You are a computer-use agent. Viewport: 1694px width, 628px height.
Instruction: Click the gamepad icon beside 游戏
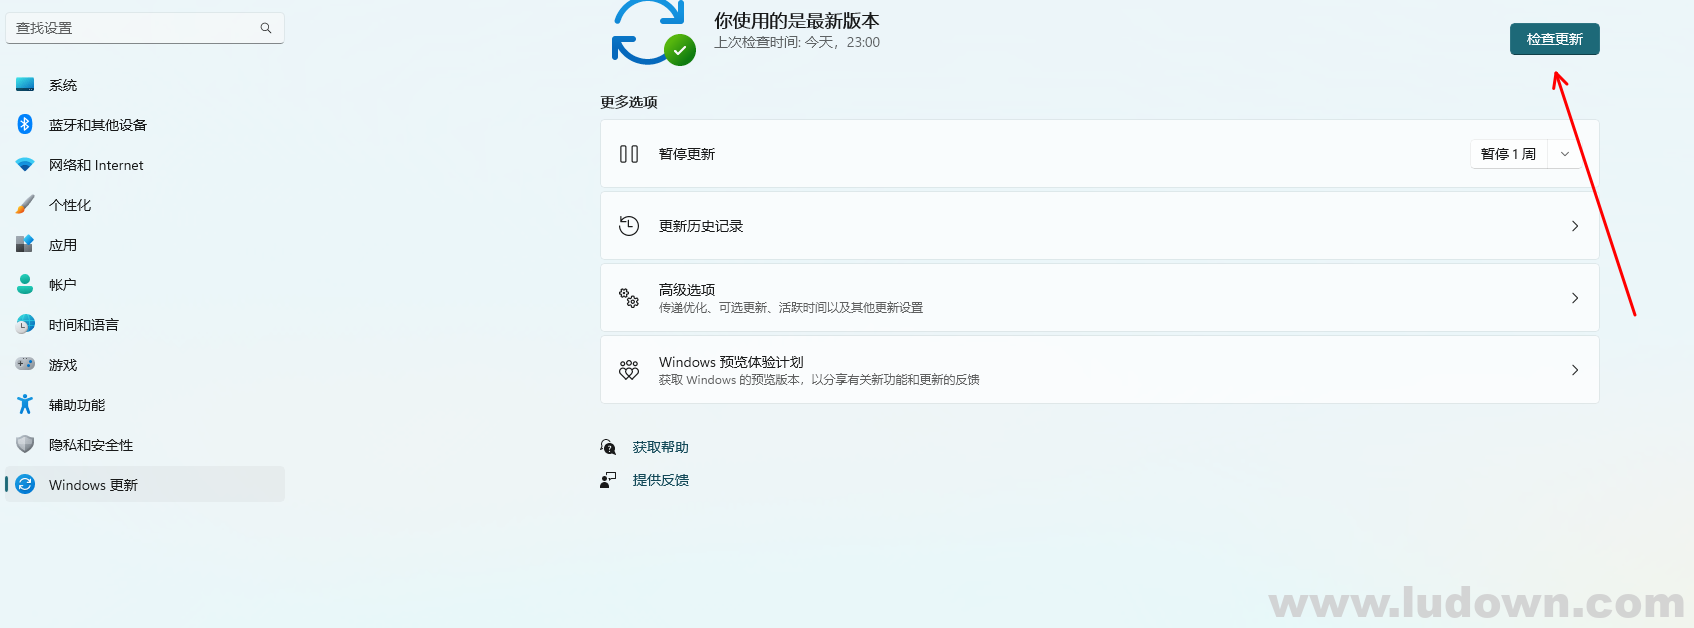[x=25, y=364]
